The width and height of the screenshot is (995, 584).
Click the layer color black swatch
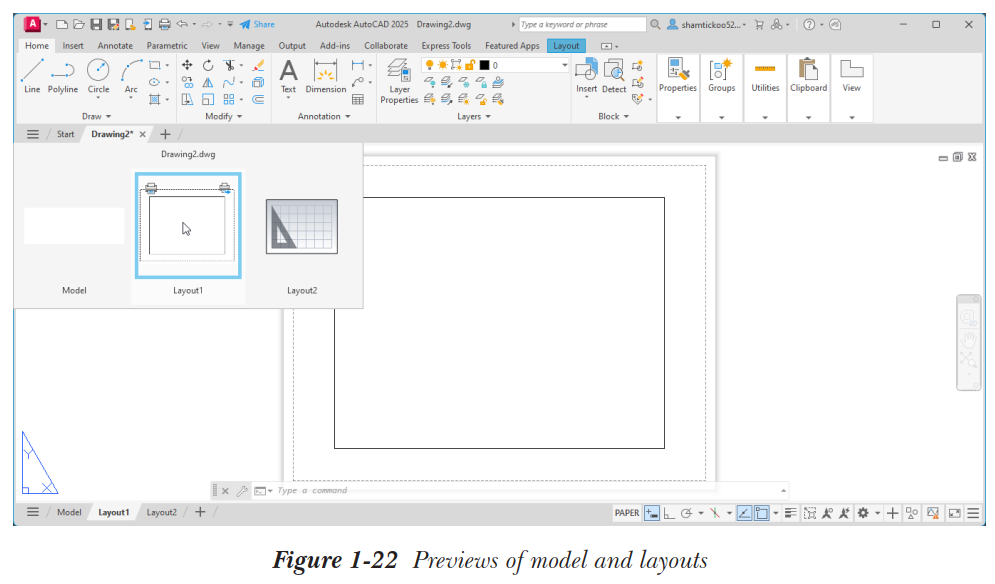click(485, 65)
